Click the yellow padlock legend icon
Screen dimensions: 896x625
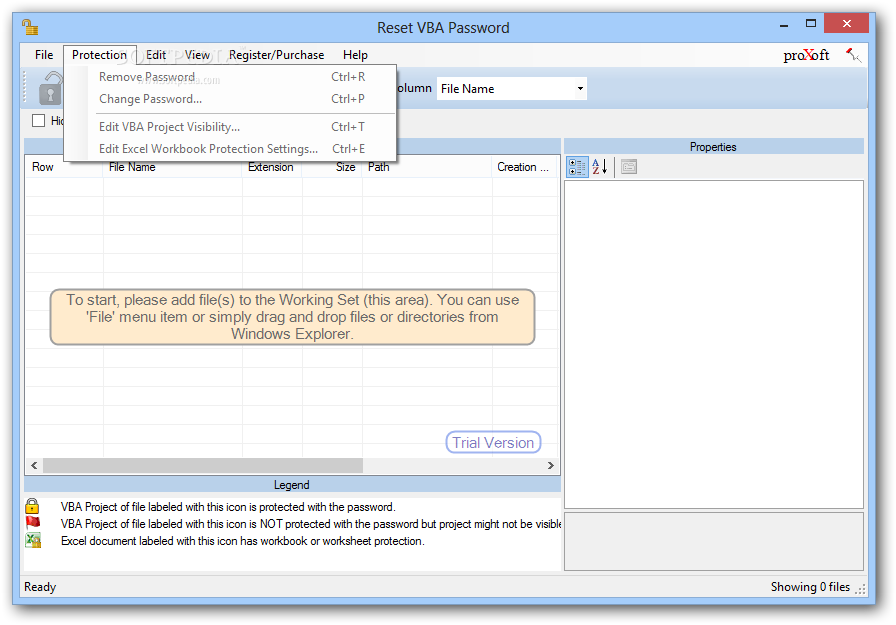(32, 506)
